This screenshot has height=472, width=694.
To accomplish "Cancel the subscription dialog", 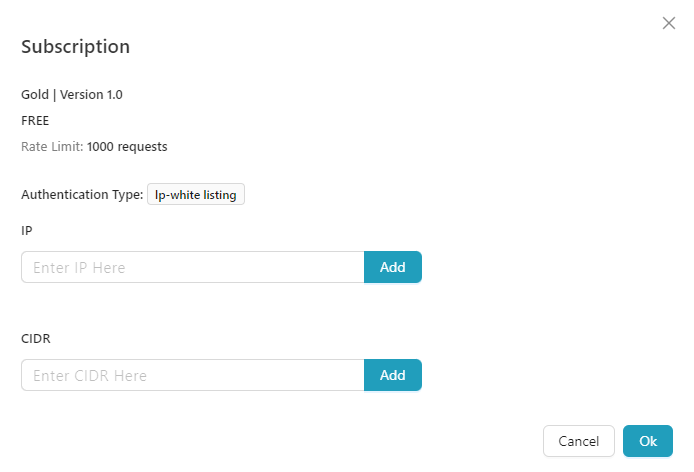I will [x=578, y=441].
